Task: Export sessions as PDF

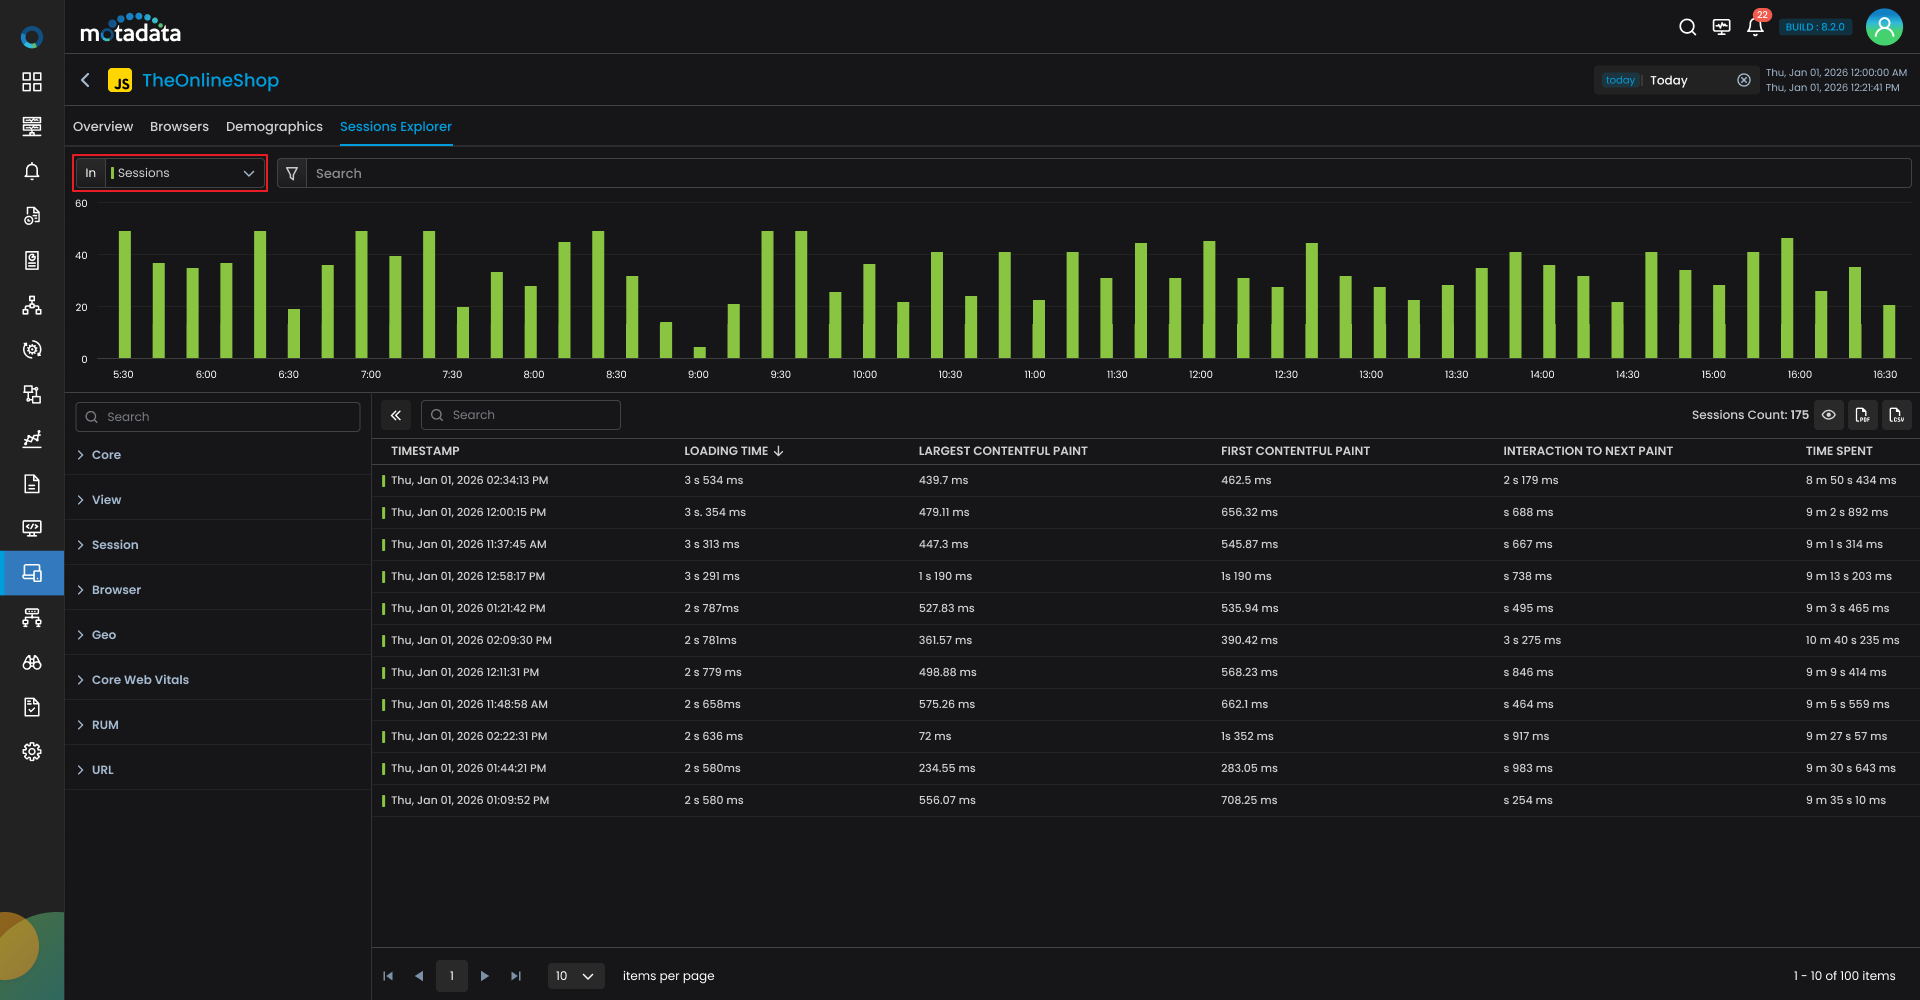Action: click(x=1862, y=415)
